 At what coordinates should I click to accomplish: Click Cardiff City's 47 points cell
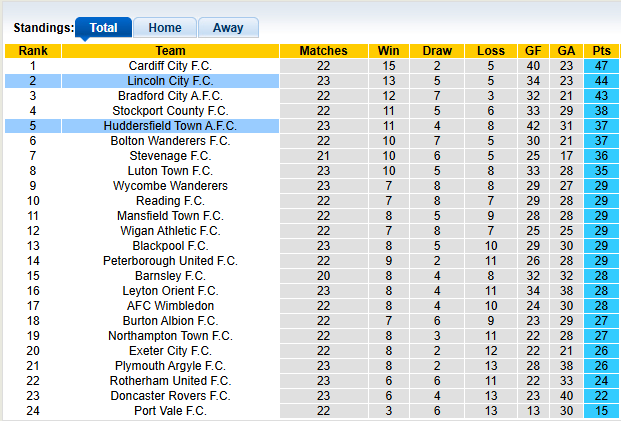(x=601, y=66)
